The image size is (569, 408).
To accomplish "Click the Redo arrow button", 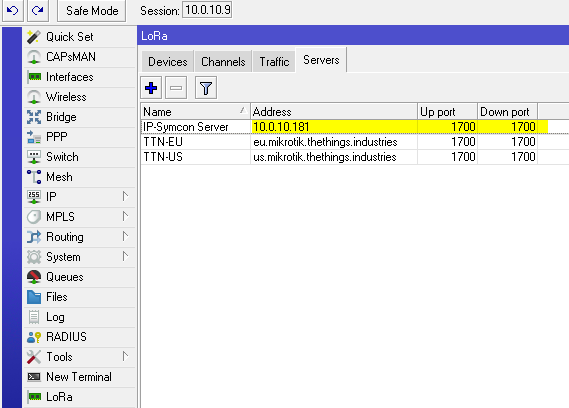I will click(38, 11).
